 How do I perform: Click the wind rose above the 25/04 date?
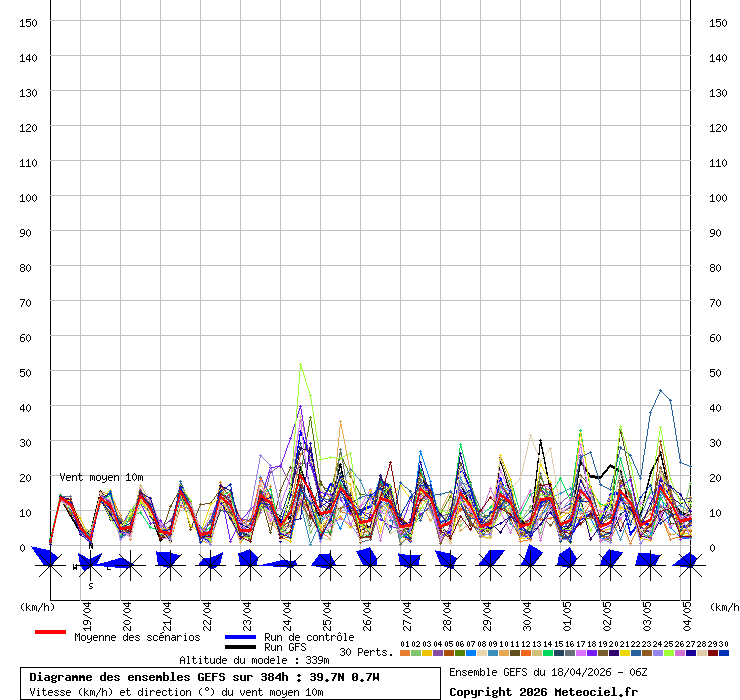click(327, 564)
